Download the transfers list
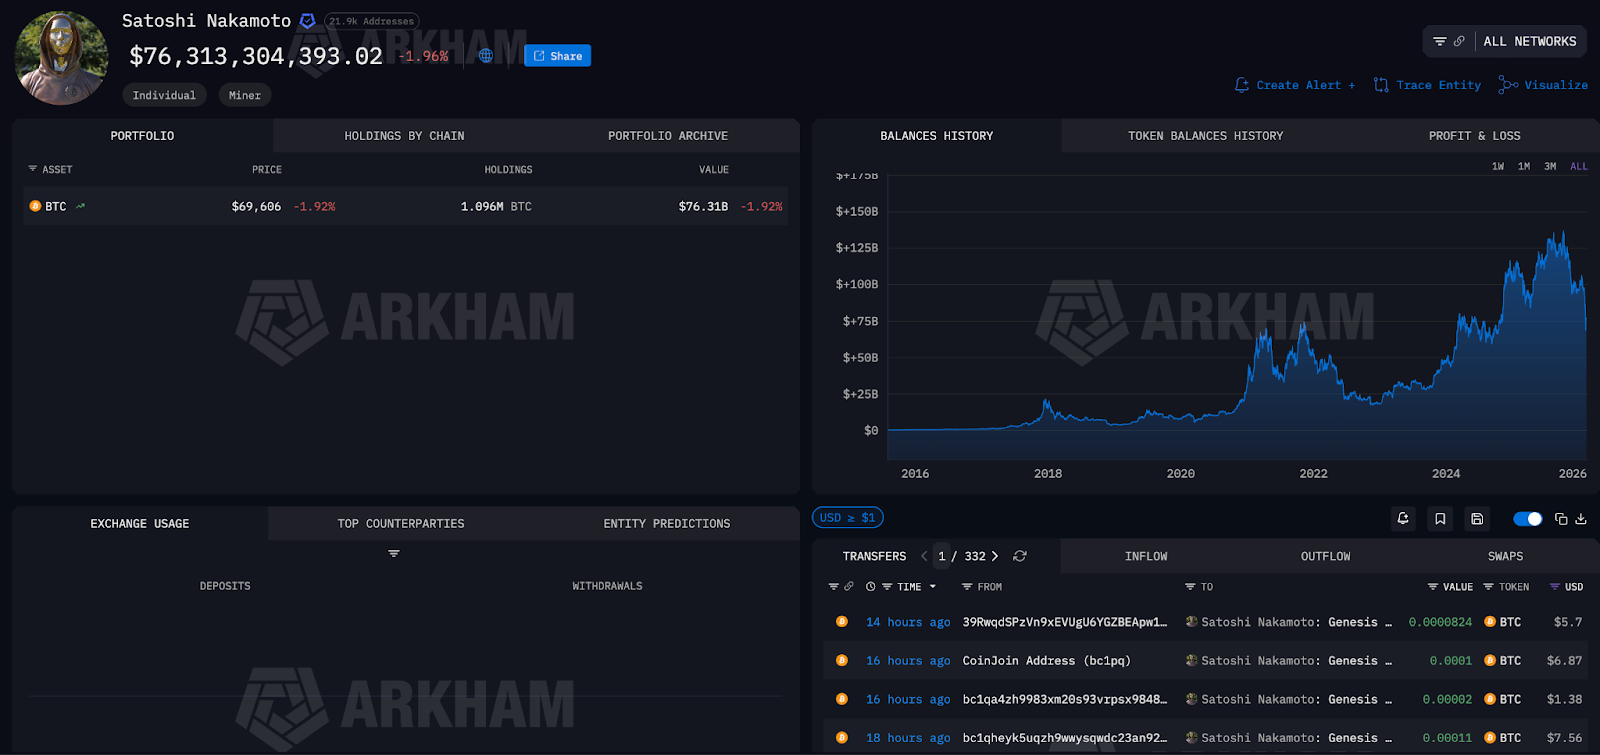This screenshot has width=1600, height=755. 1581,519
